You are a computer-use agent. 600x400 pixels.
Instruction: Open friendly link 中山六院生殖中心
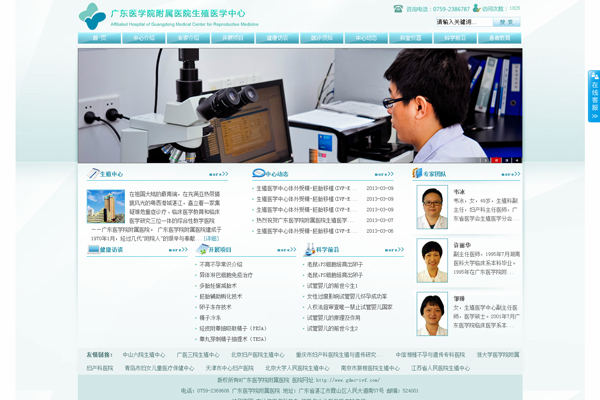point(144,355)
